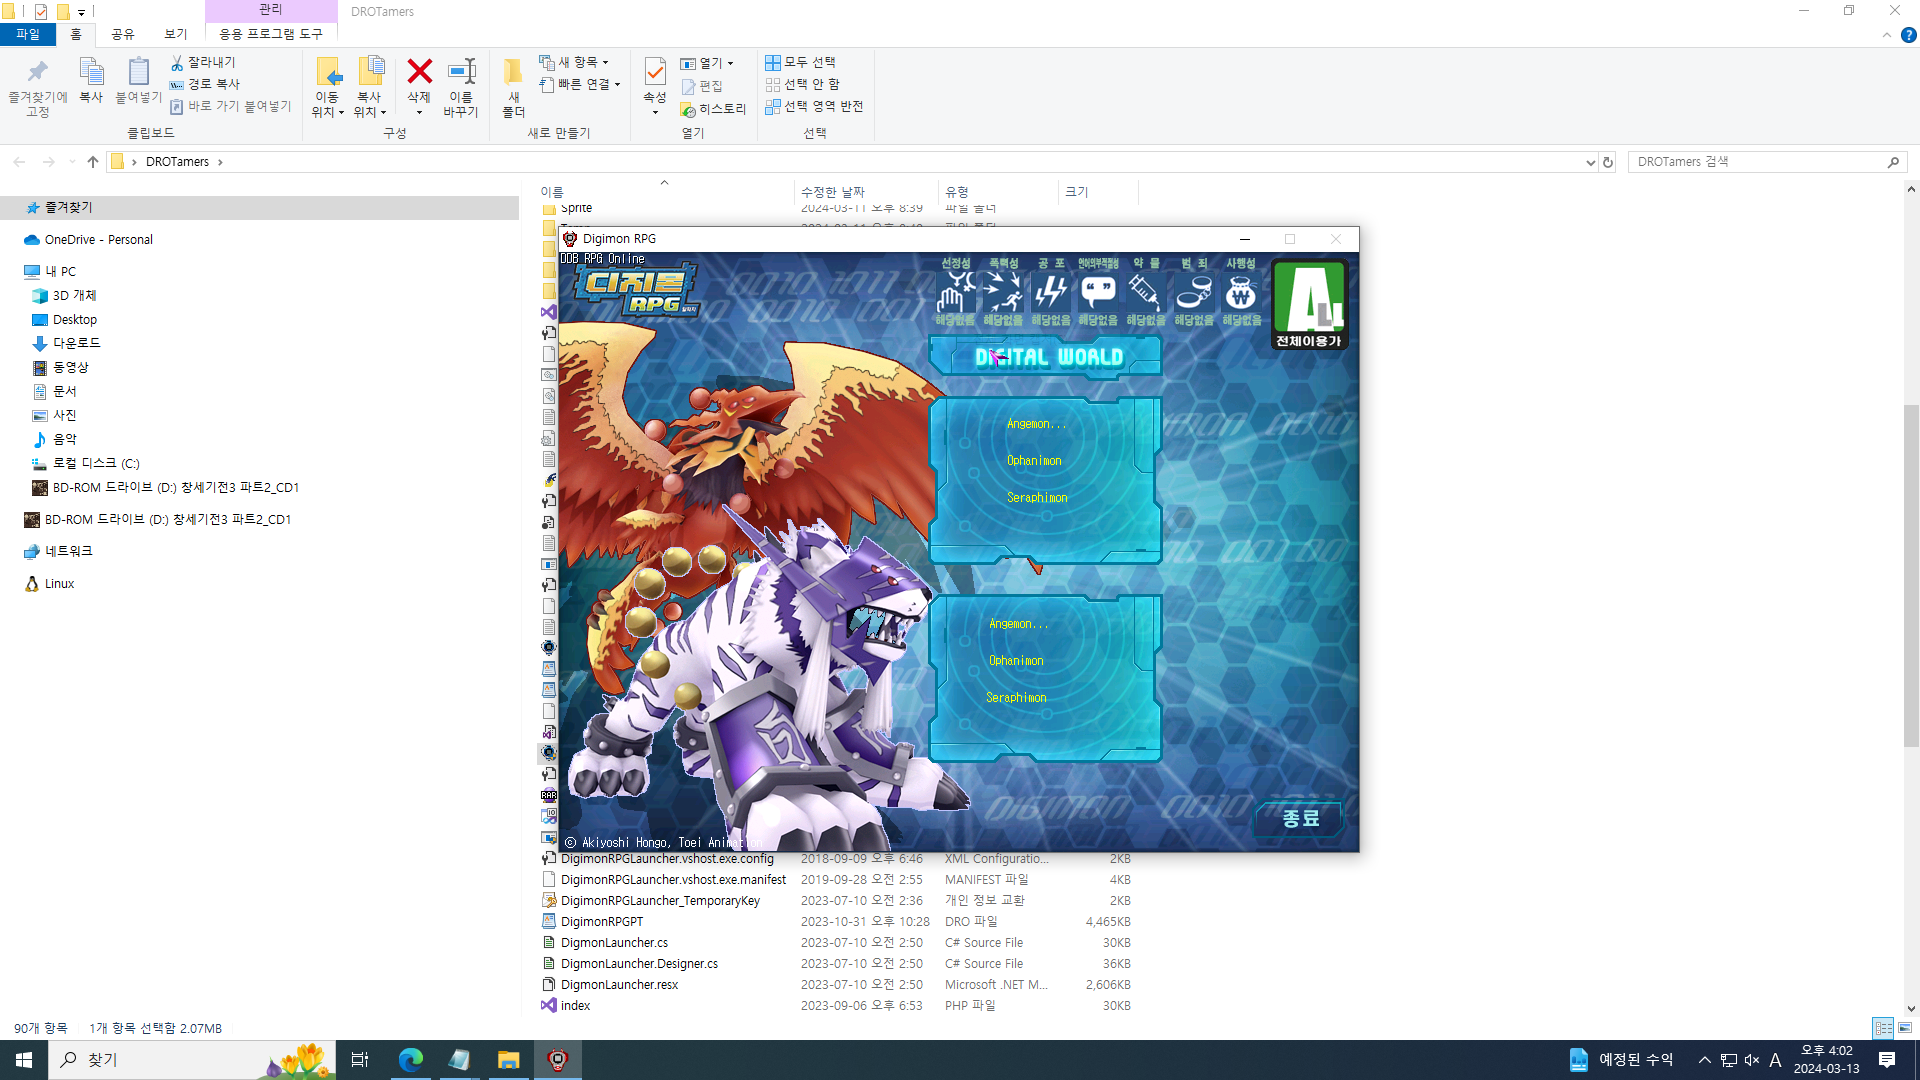Click the 약물 syringe drug rating icon
Image resolution: width=1920 pixels, height=1080 pixels.
click(x=1146, y=292)
